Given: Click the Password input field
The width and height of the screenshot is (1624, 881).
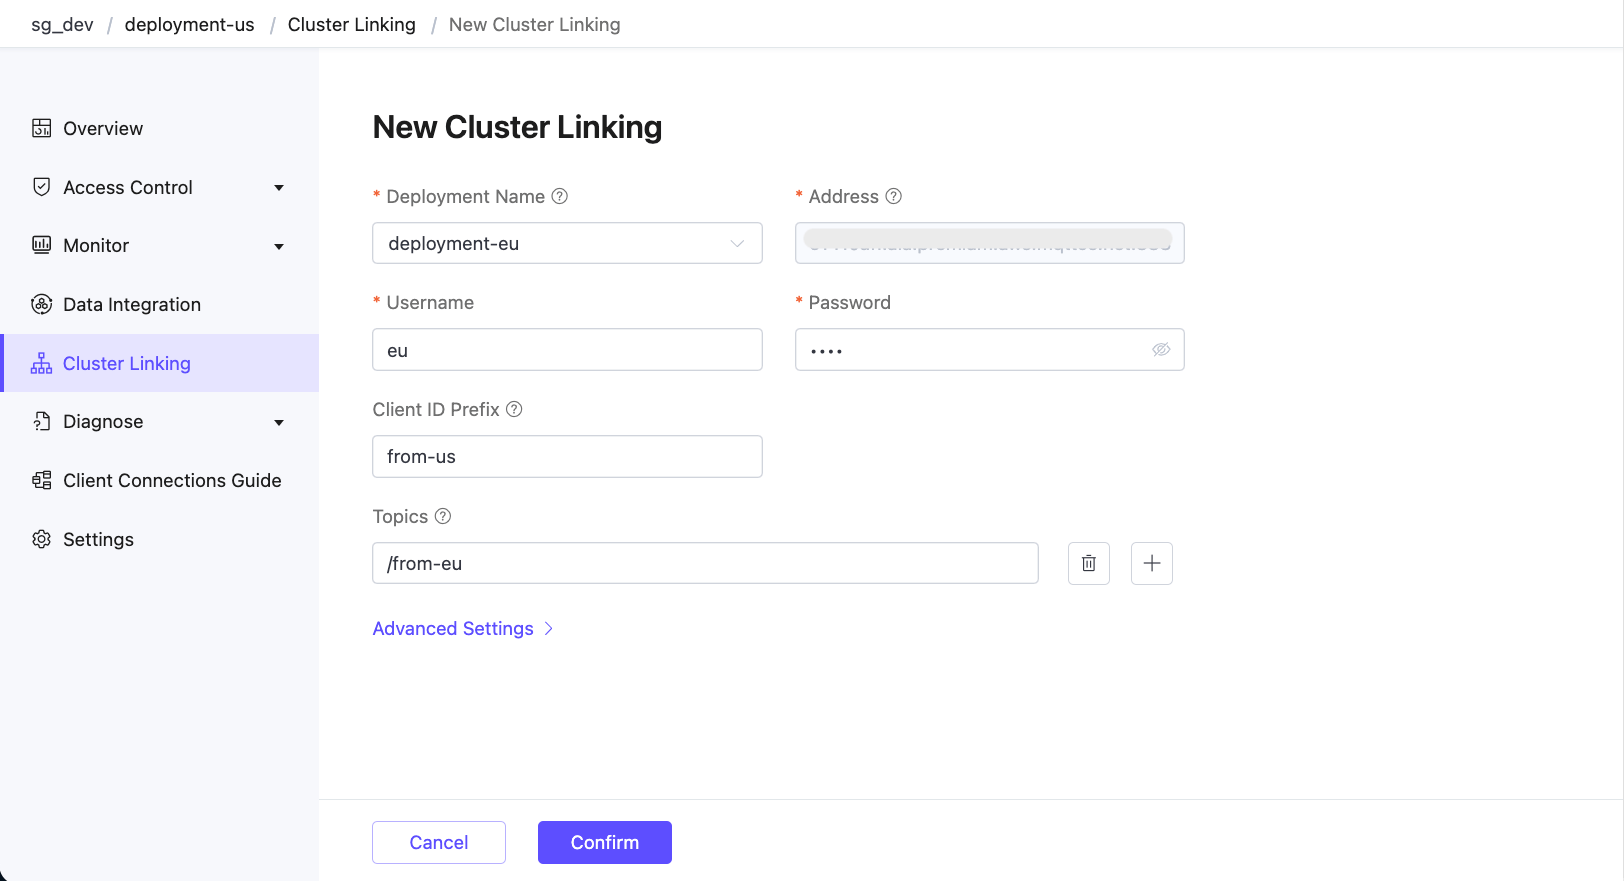Looking at the screenshot, I should click(990, 349).
